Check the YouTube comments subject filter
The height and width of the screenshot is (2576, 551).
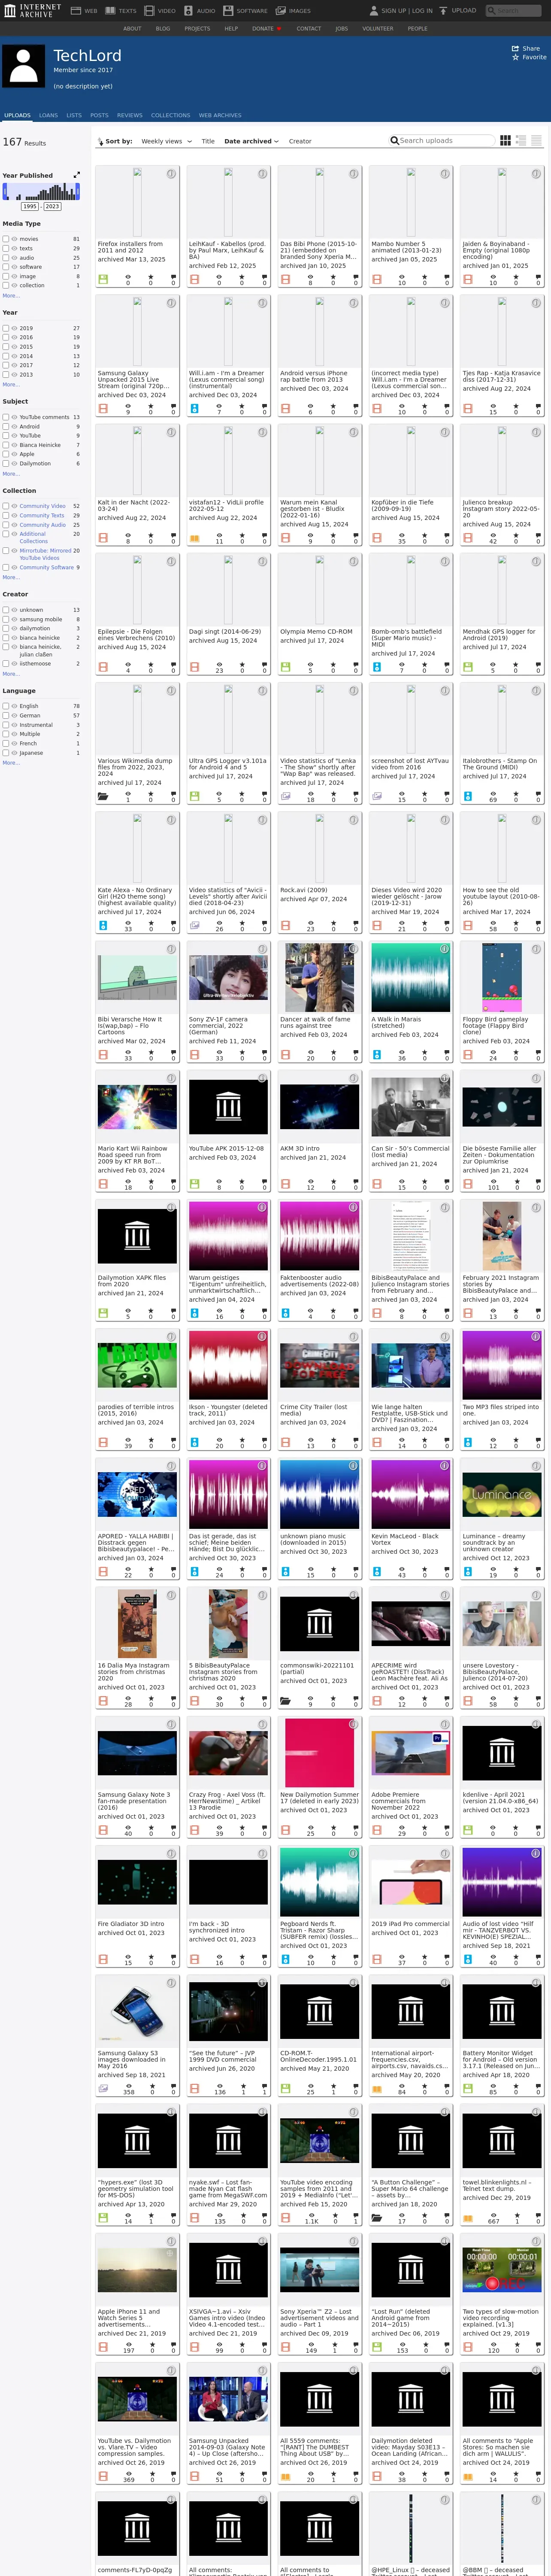click(x=5, y=417)
